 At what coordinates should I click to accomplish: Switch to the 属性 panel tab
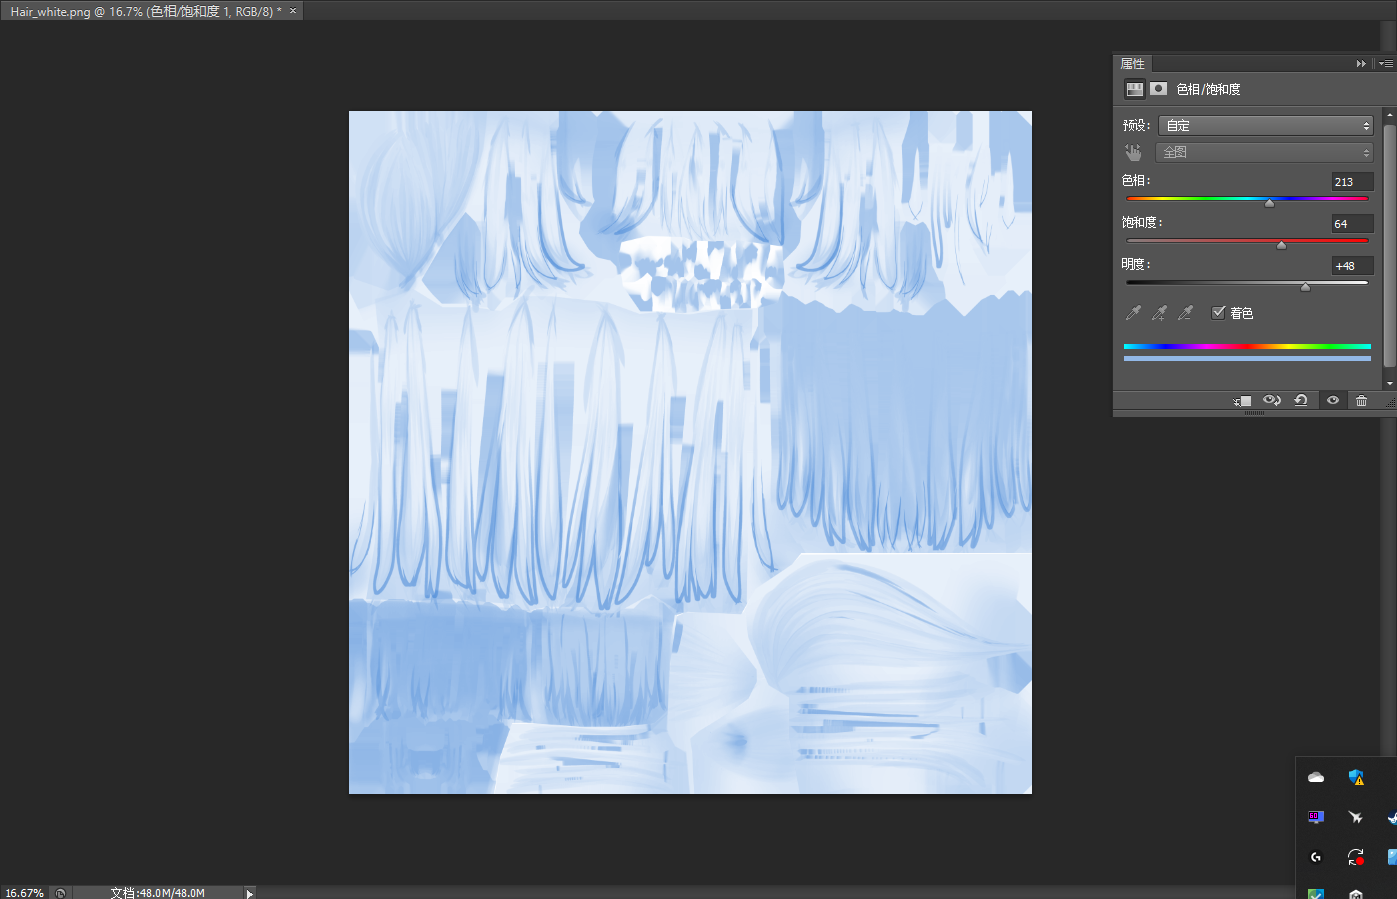point(1132,63)
